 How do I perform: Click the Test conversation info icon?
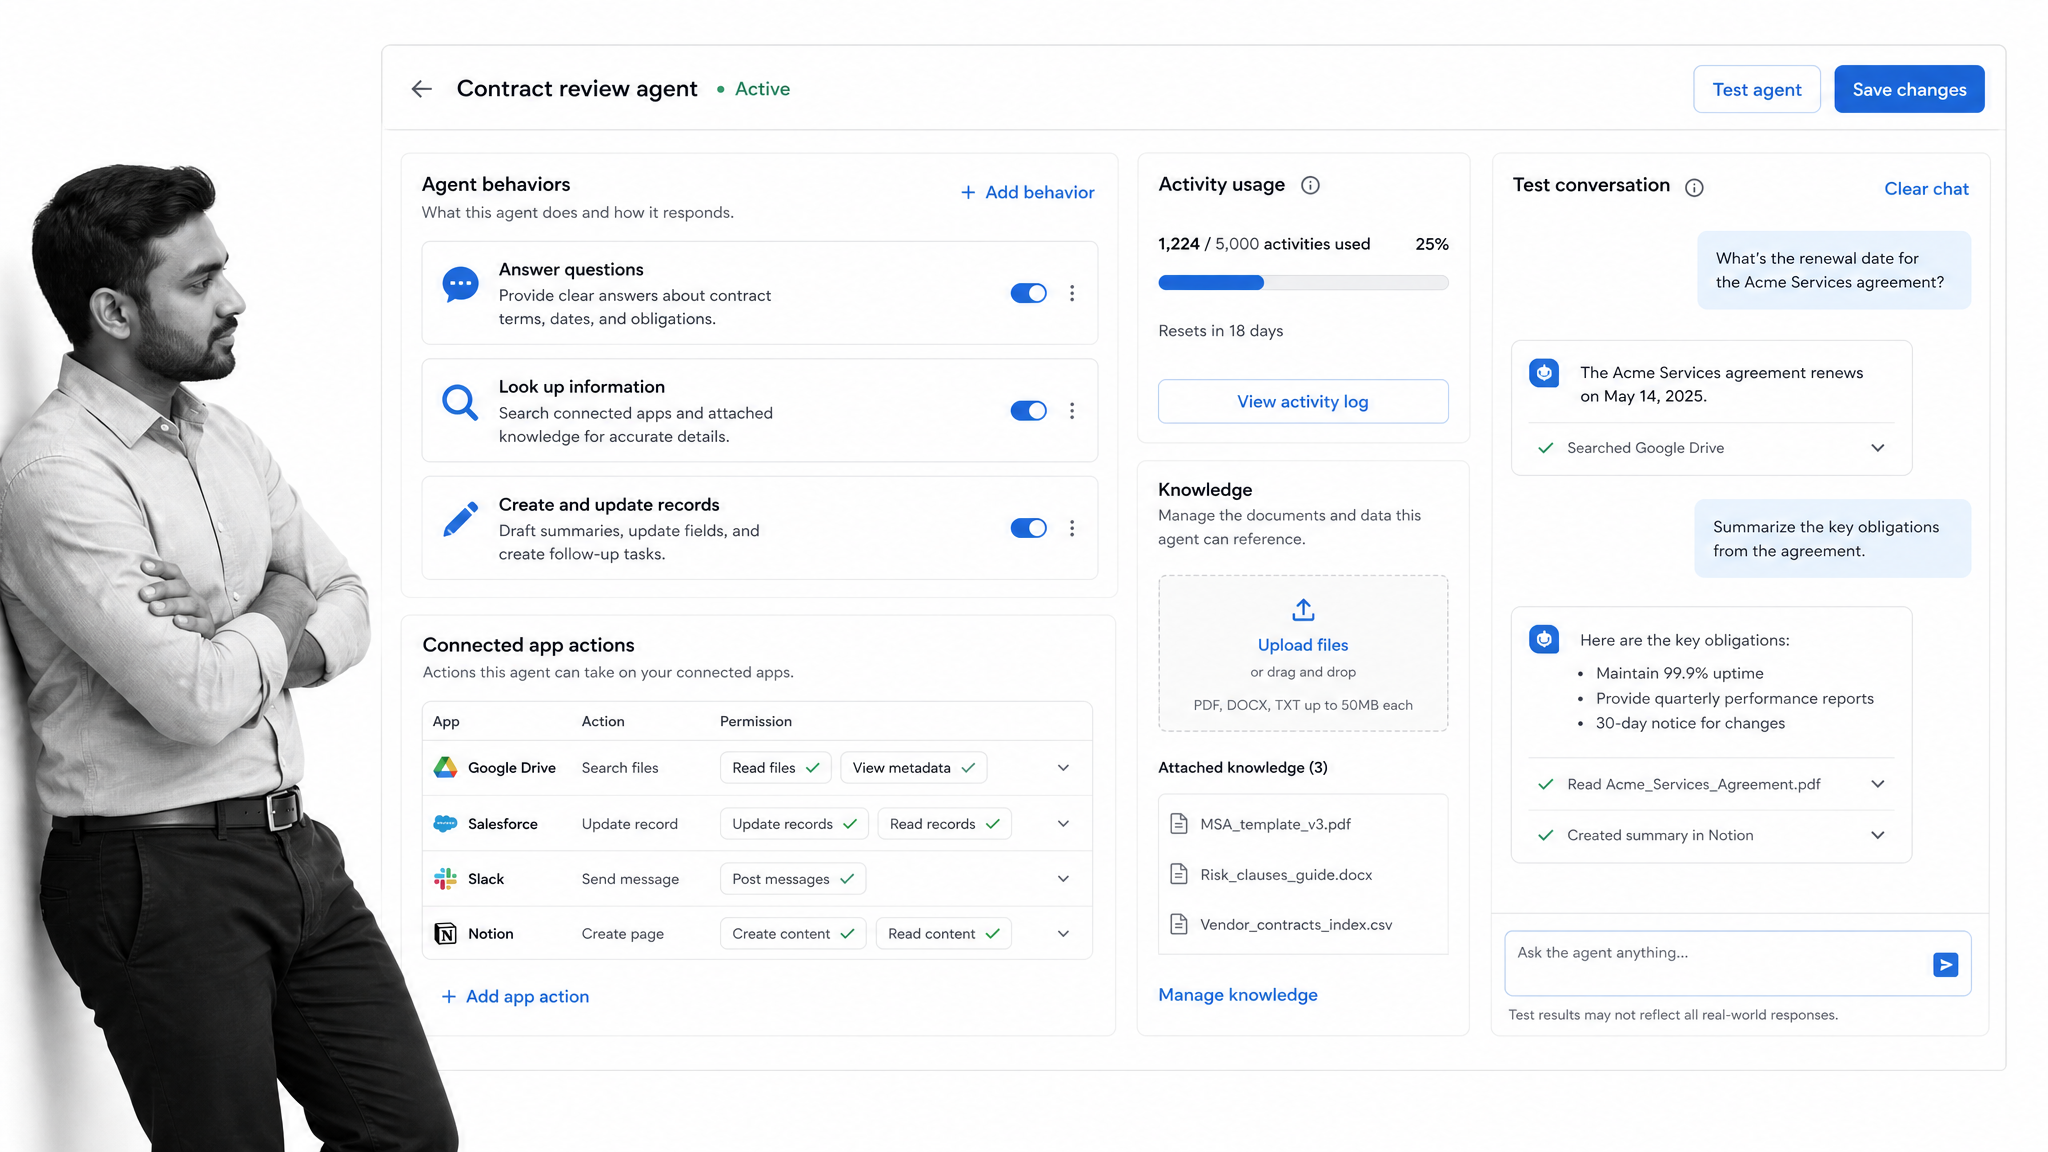(1694, 188)
